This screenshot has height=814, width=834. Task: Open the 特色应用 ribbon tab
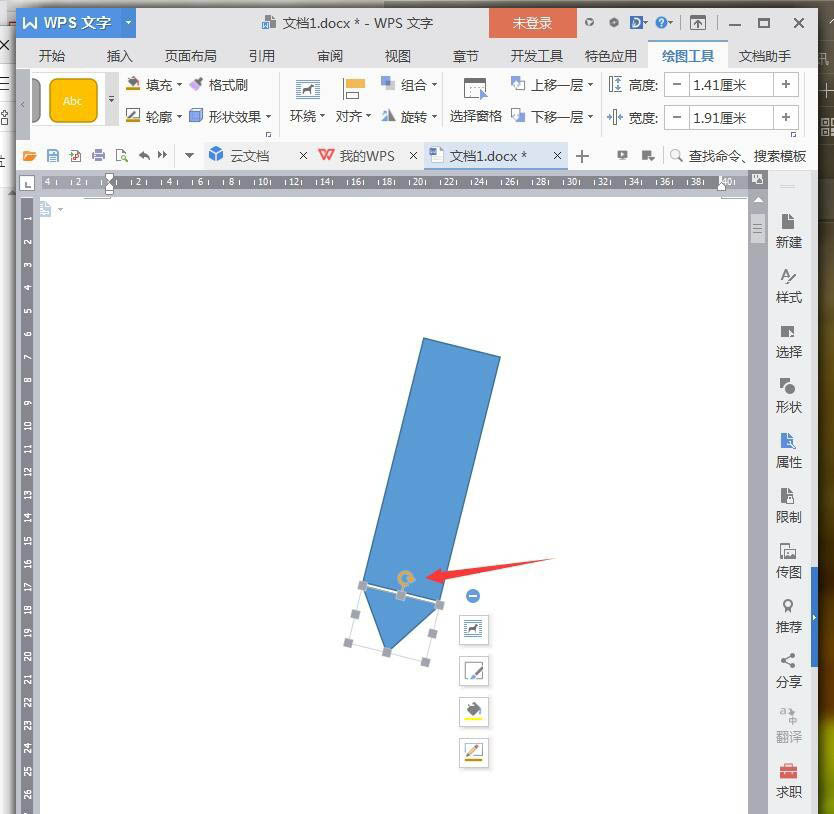point(611,56)
